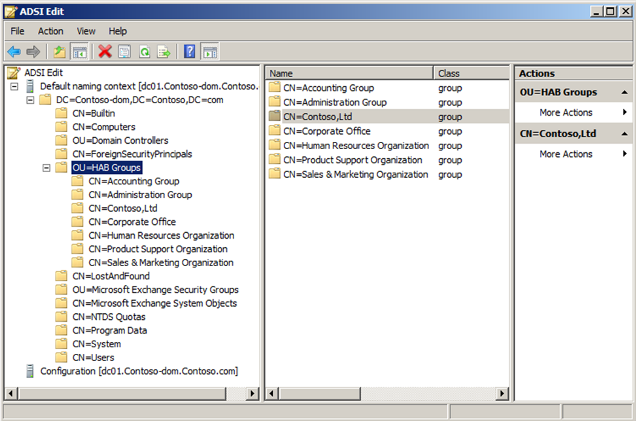The height and width of the screenshot is (421, 636).
Task: Select CN=LostAndFound in the tree
Action: (111, 276)
